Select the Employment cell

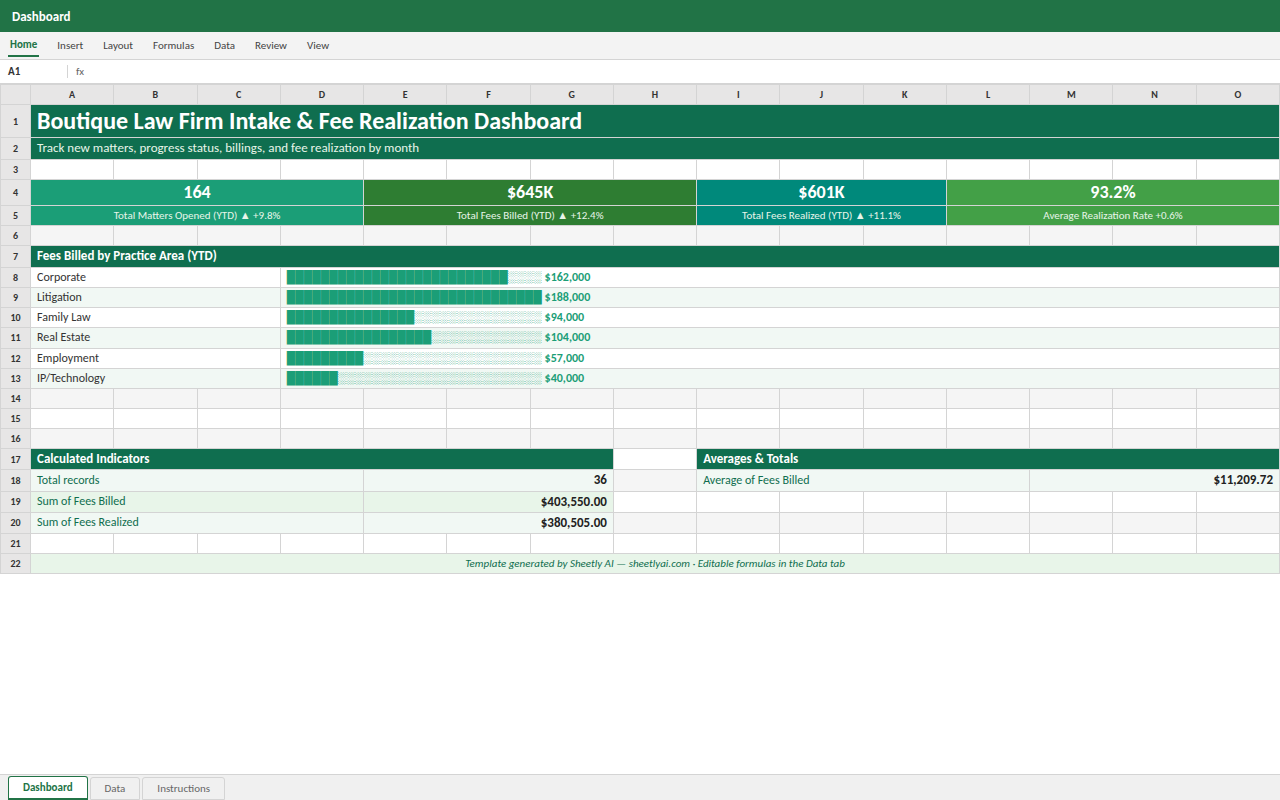pyautogui.click(x=156, y=358)
